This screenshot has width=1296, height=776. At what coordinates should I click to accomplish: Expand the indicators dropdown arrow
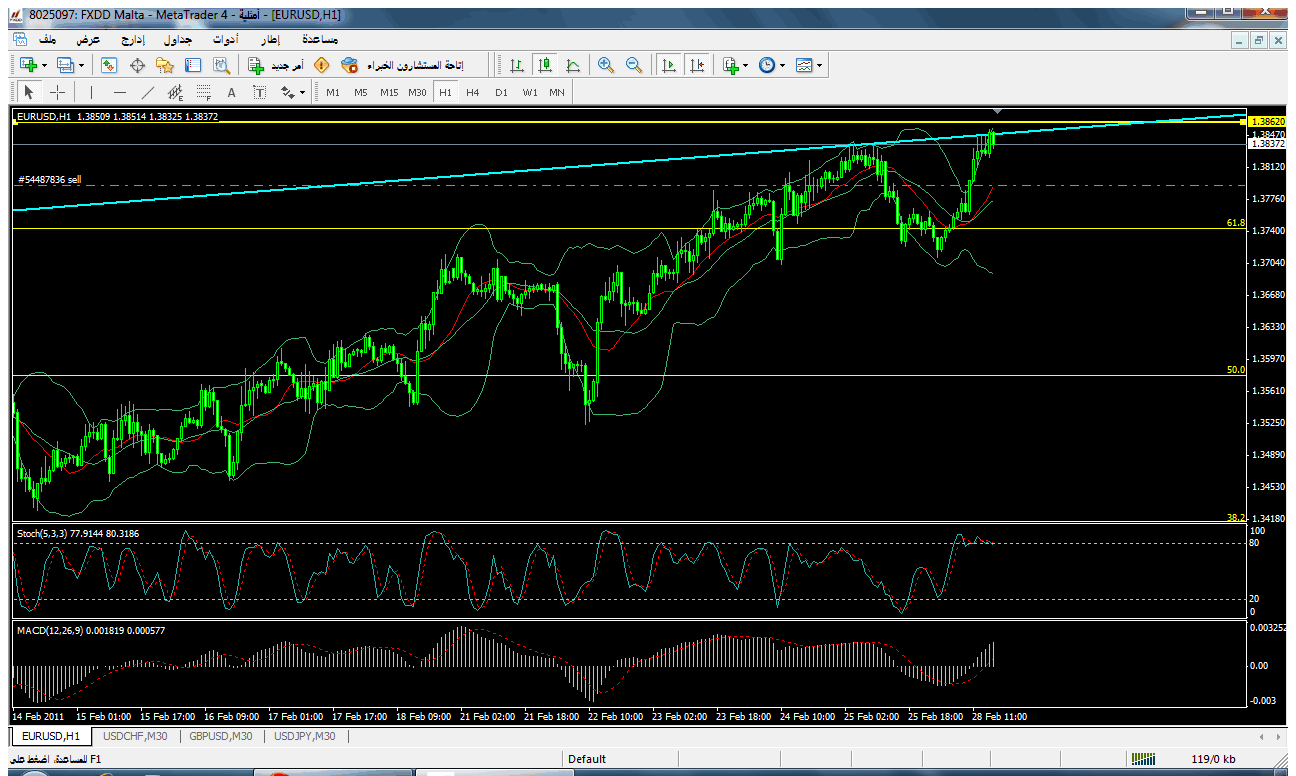click(746, 65)
